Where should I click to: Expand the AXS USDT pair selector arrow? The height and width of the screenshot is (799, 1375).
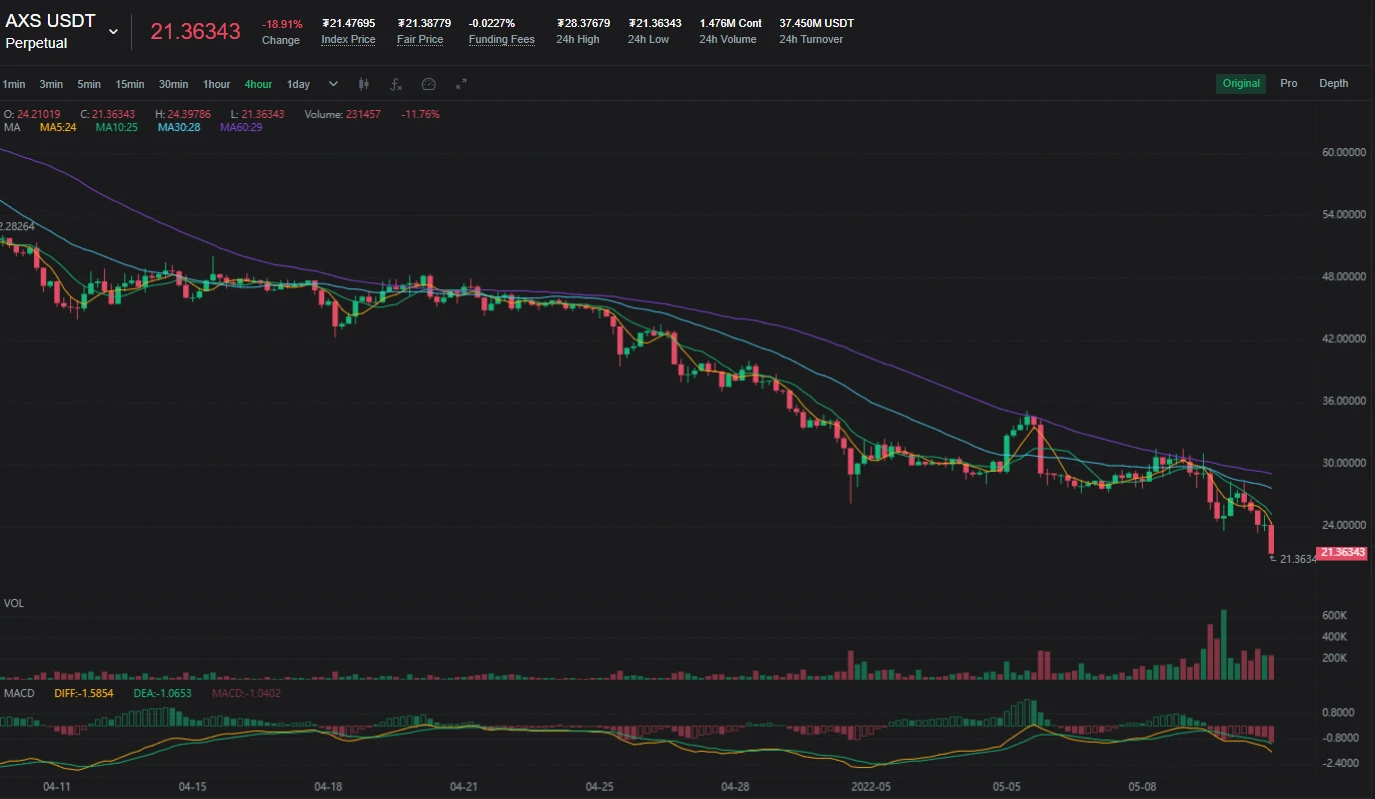(113, 32)
